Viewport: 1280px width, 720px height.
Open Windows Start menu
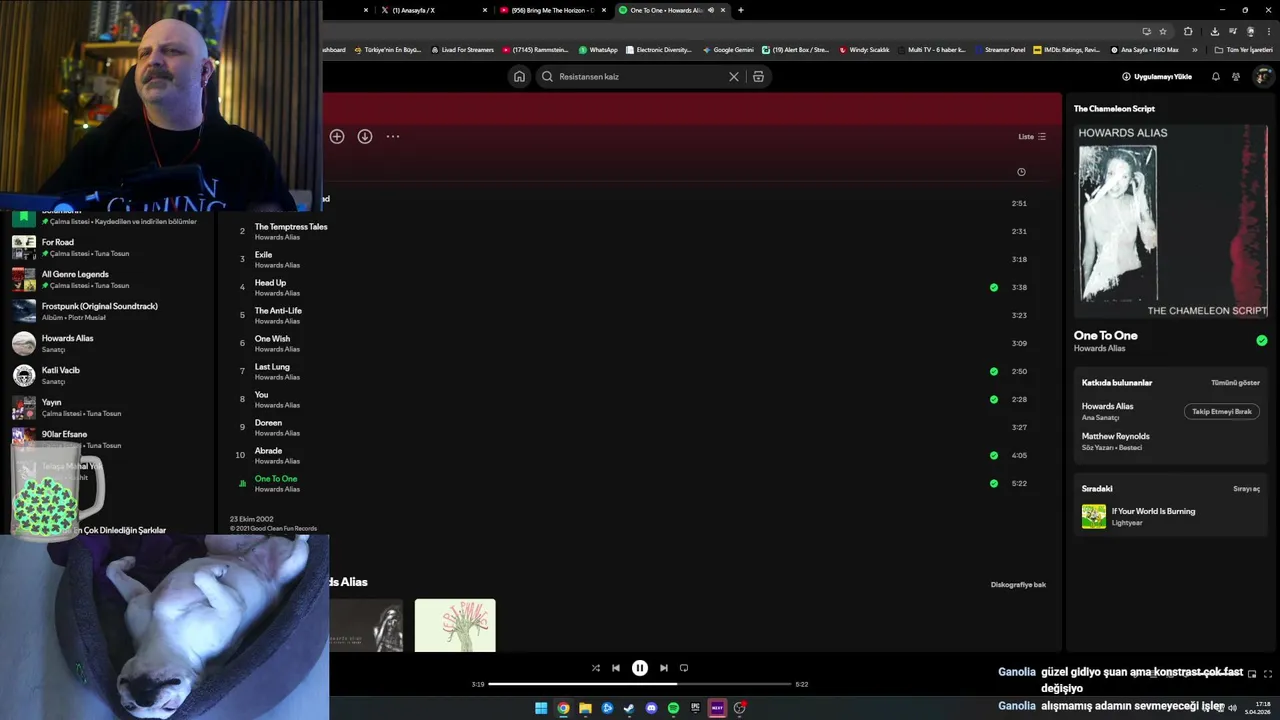coord(541,708)
